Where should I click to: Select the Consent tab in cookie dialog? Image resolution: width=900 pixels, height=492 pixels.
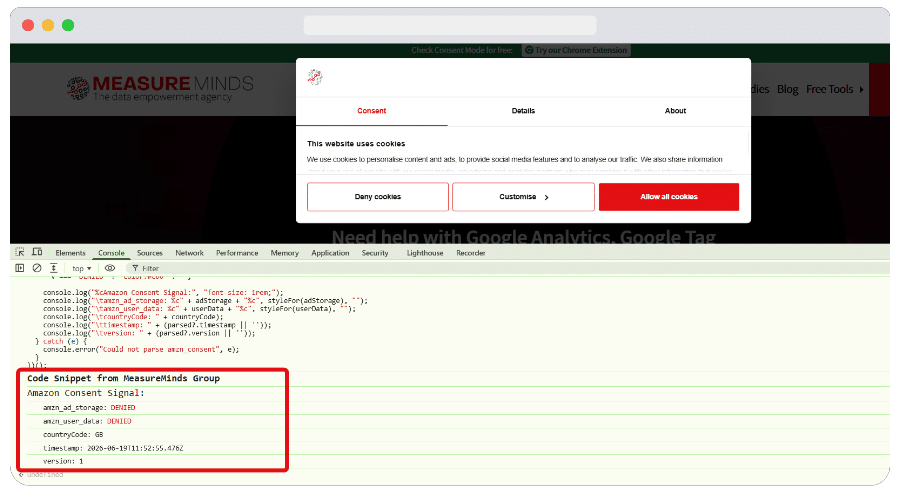click(x=371, y=111)
